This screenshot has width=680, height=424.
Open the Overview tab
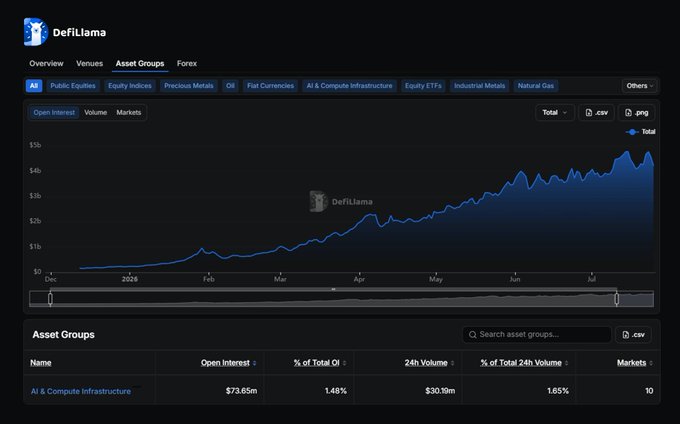tap(46, 63)
